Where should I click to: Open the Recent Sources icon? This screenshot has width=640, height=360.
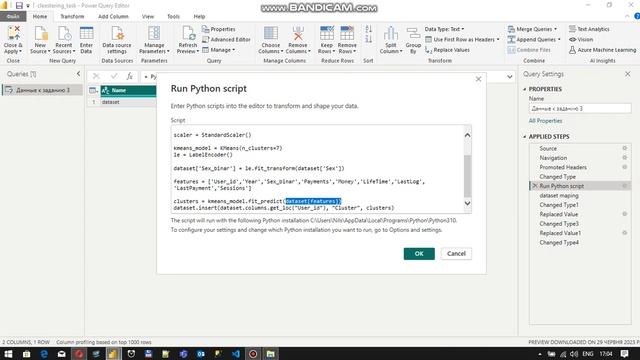64,39
